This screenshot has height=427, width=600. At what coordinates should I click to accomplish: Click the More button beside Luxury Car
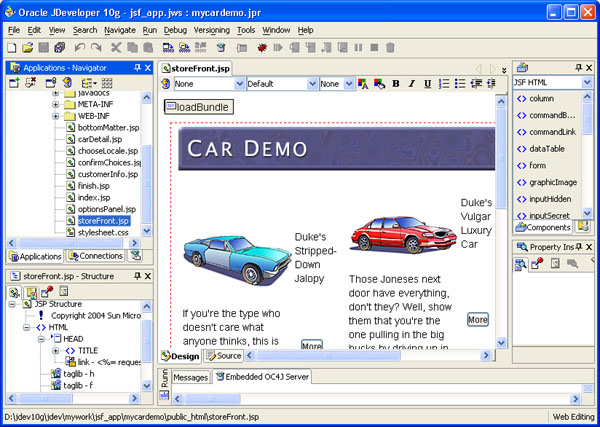tap(478, 319)
